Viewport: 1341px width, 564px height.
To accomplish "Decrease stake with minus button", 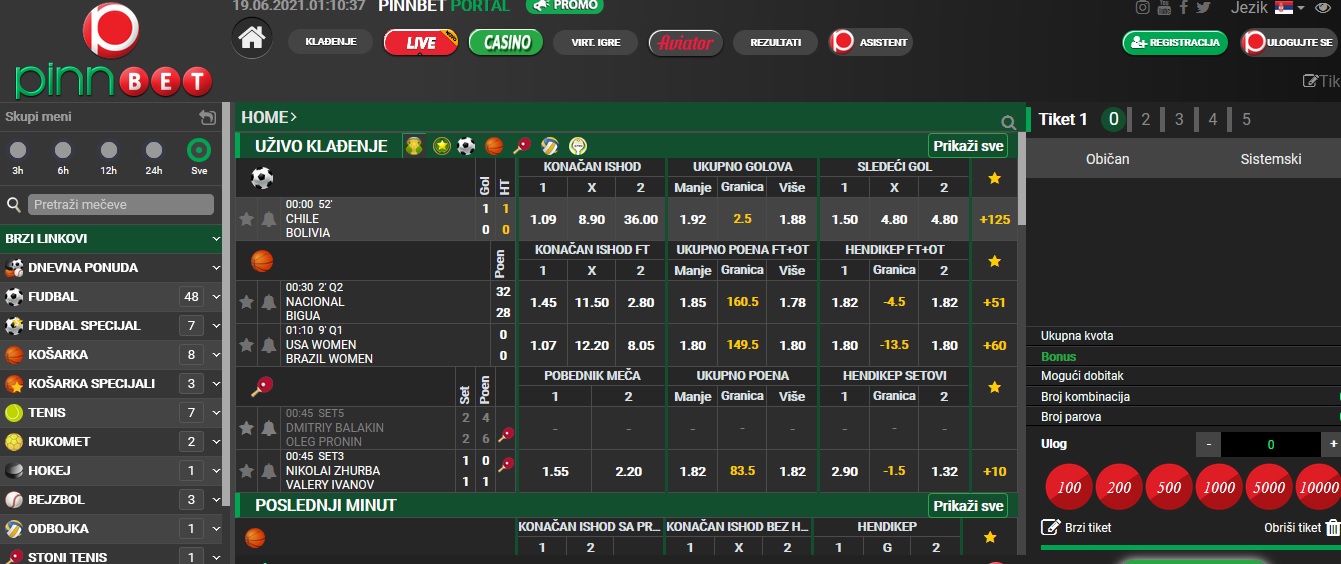I will click(1208, 444).
